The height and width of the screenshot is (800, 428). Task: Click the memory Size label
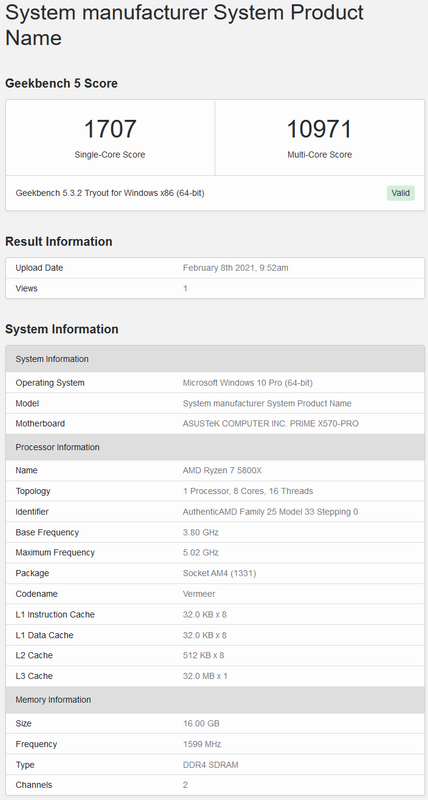tap(23, 723)
